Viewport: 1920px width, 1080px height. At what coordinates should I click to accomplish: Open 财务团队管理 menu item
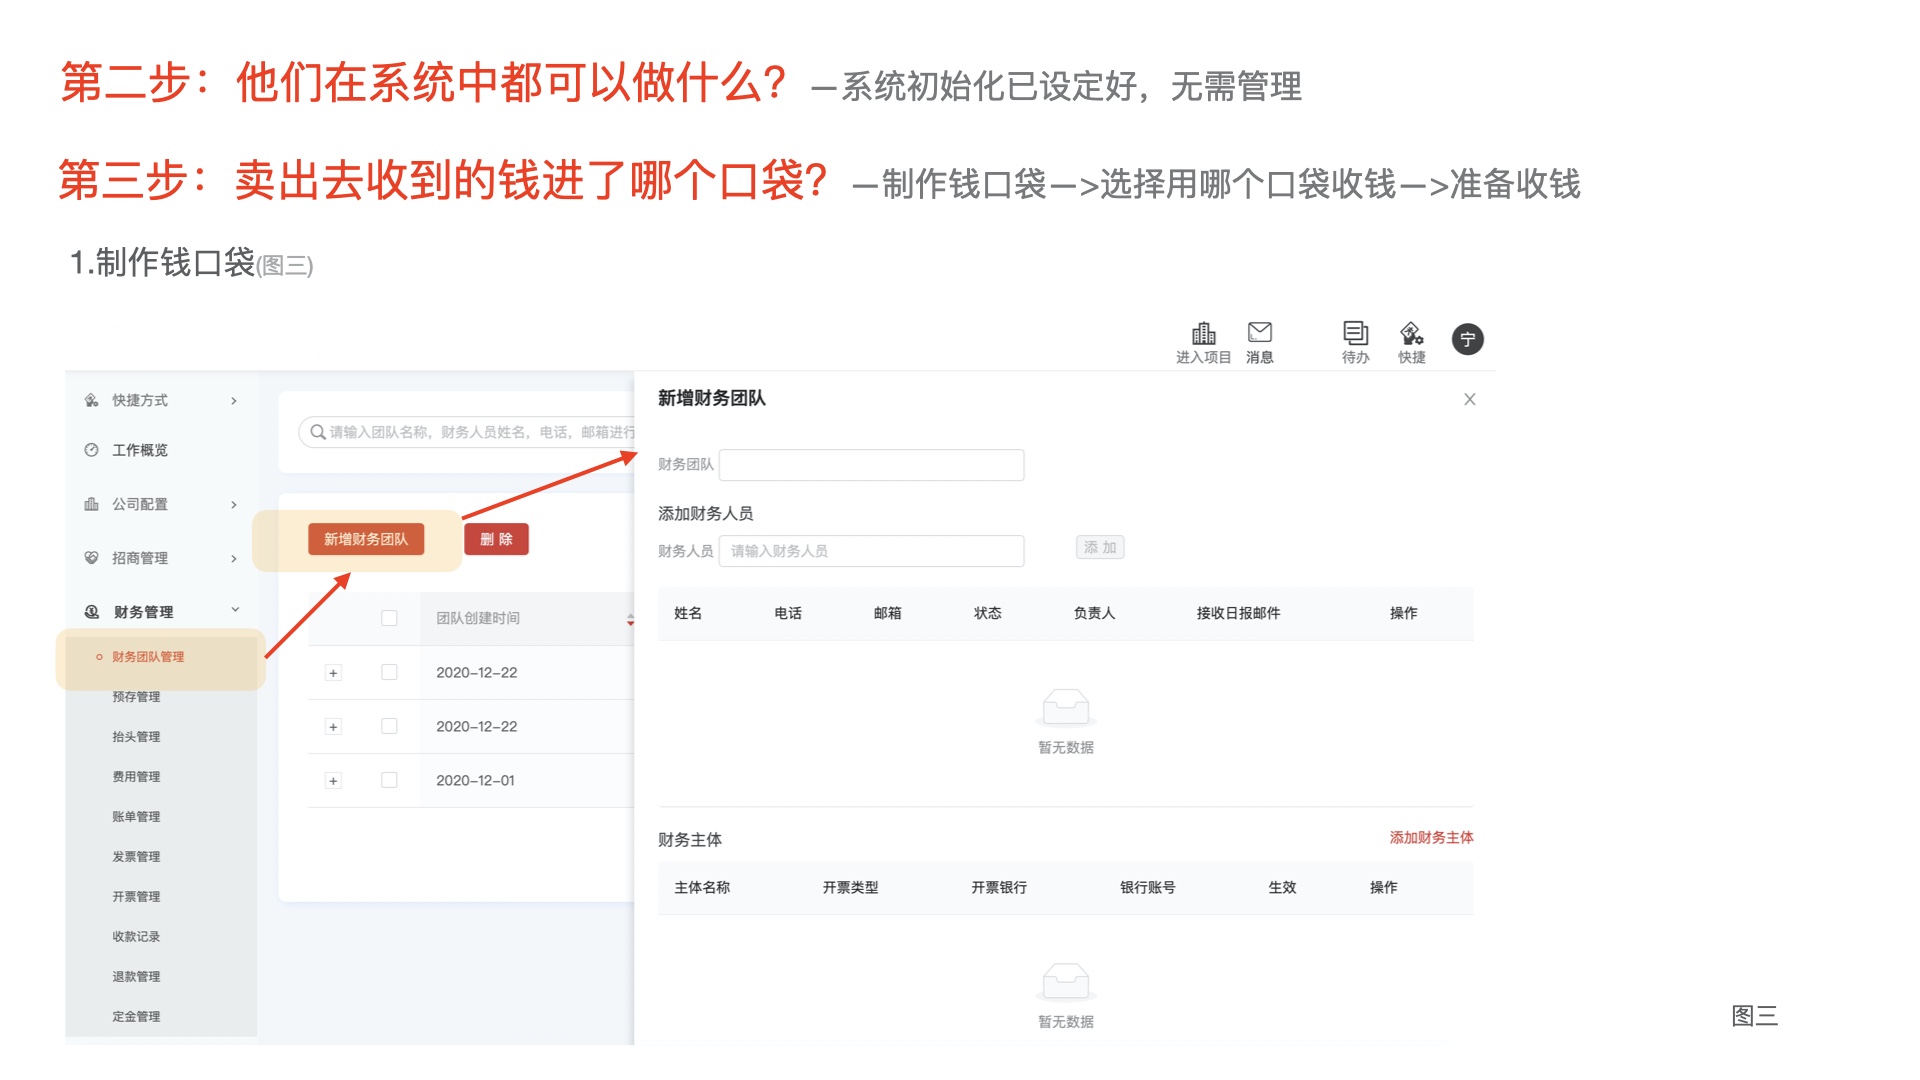[x=148, y=657]
